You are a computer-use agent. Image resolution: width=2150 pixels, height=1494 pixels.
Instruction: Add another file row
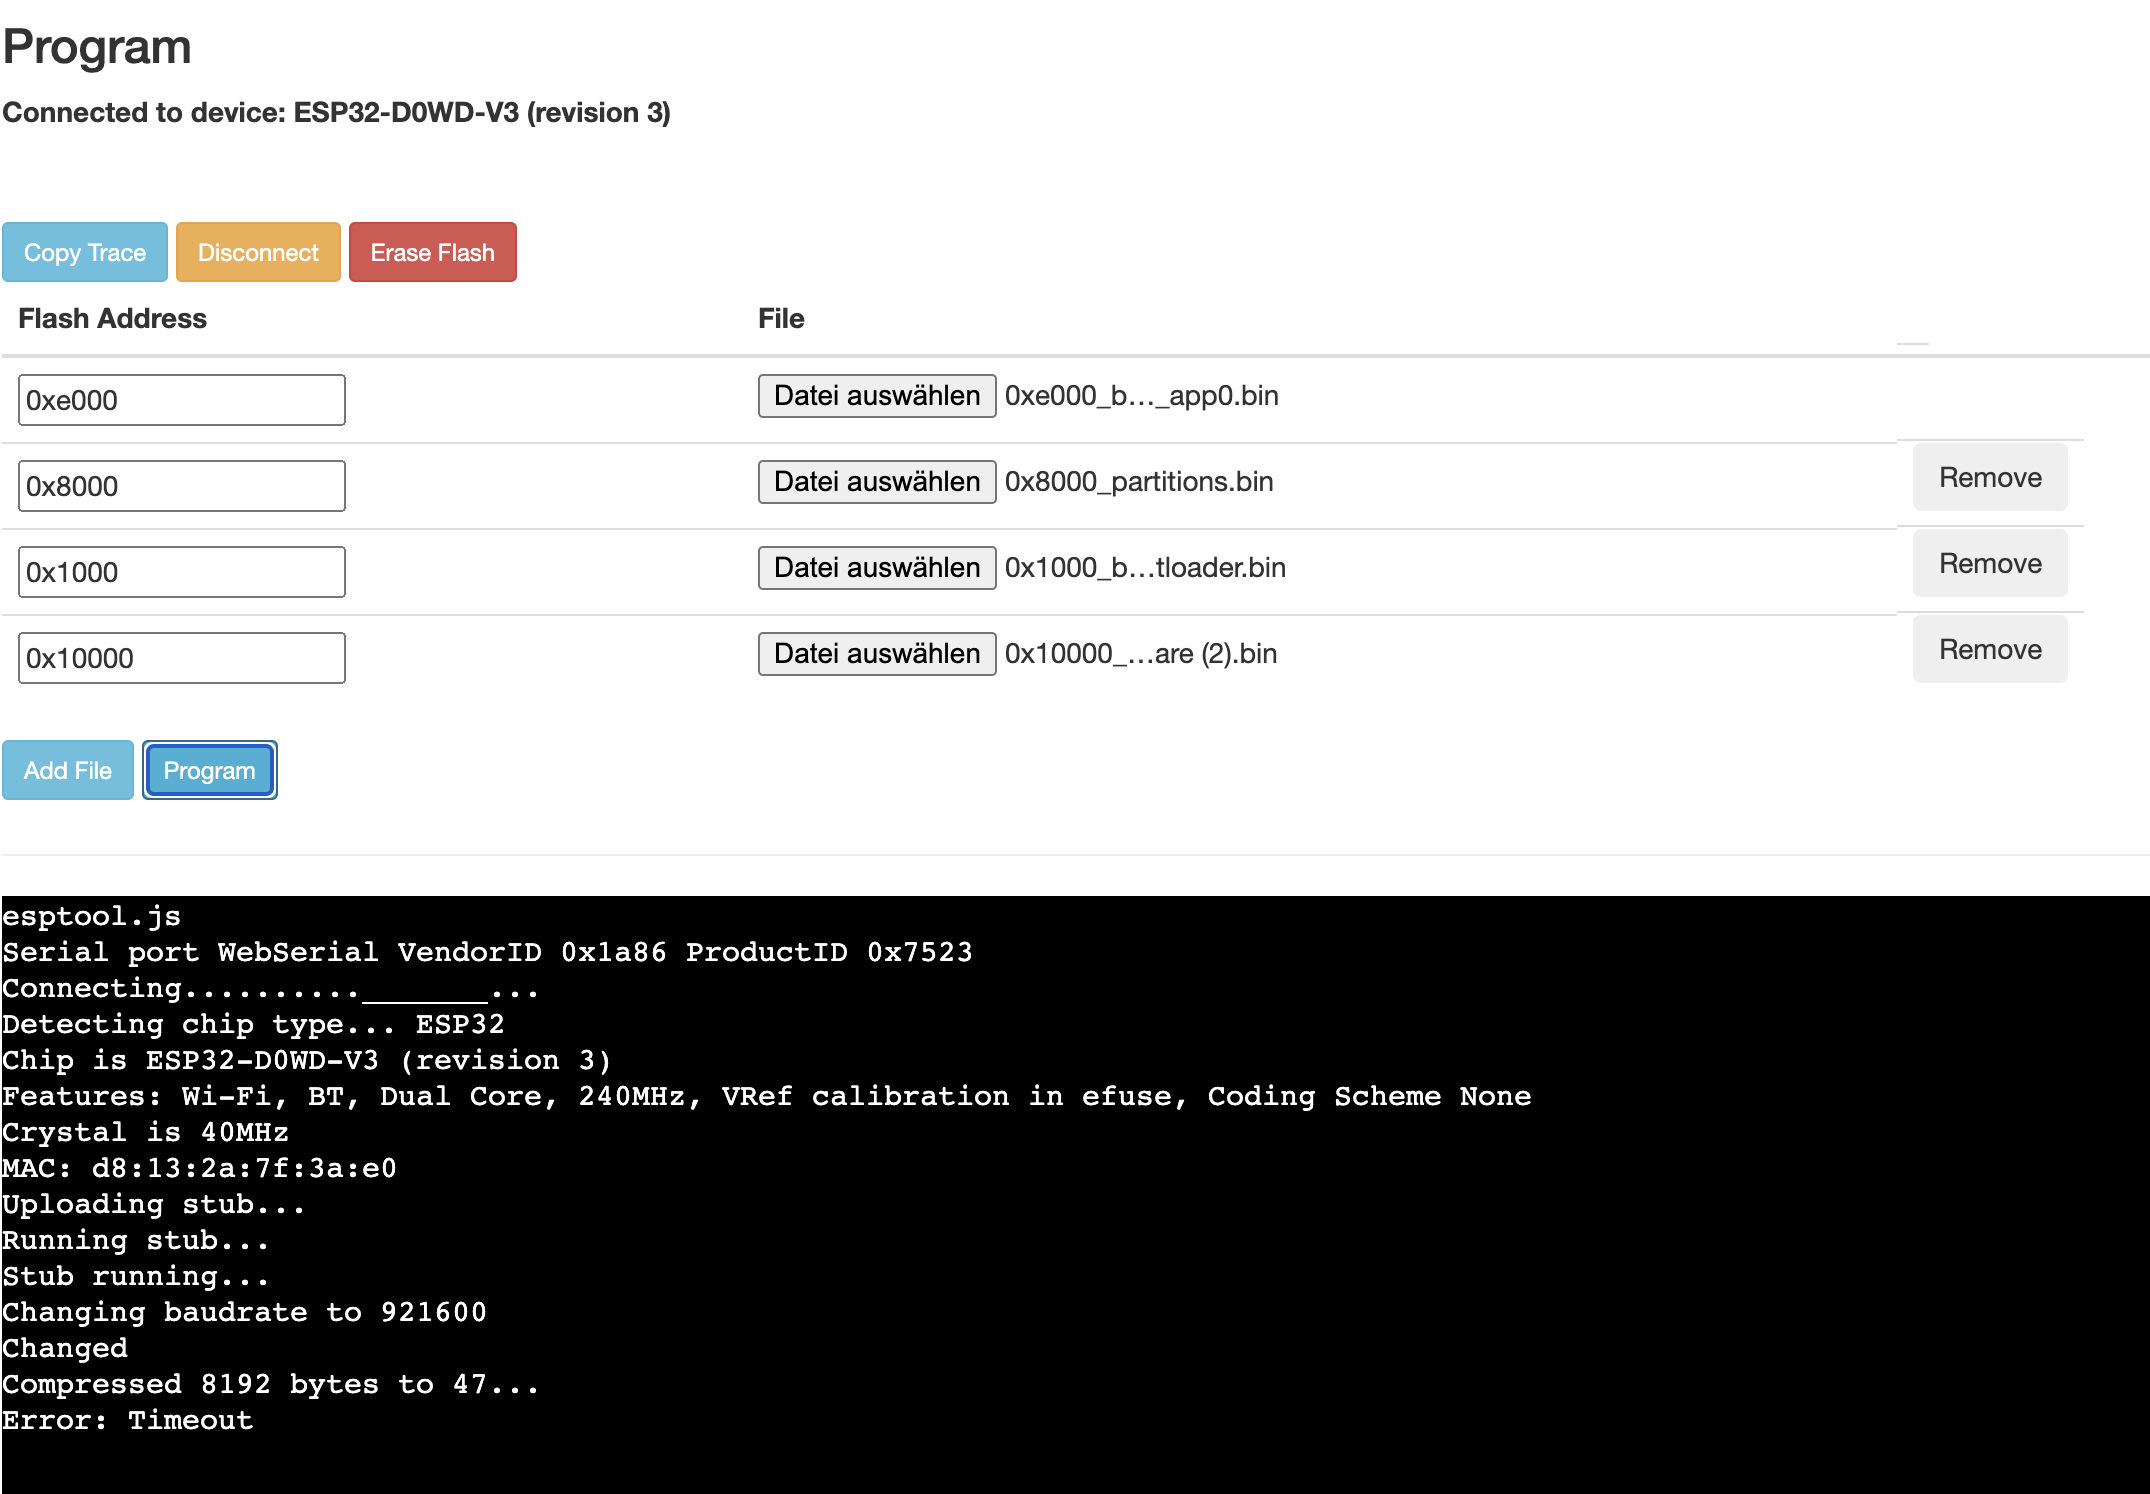click(x=68, y=770)
